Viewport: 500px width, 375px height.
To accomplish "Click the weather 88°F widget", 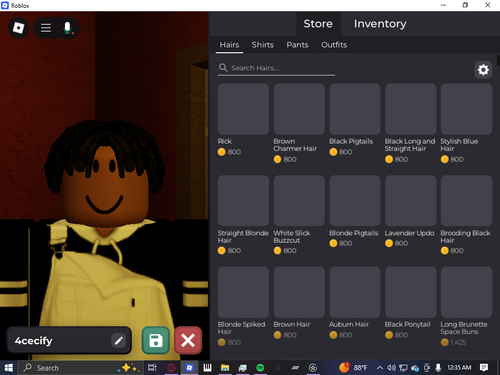I will click(353, 368).
